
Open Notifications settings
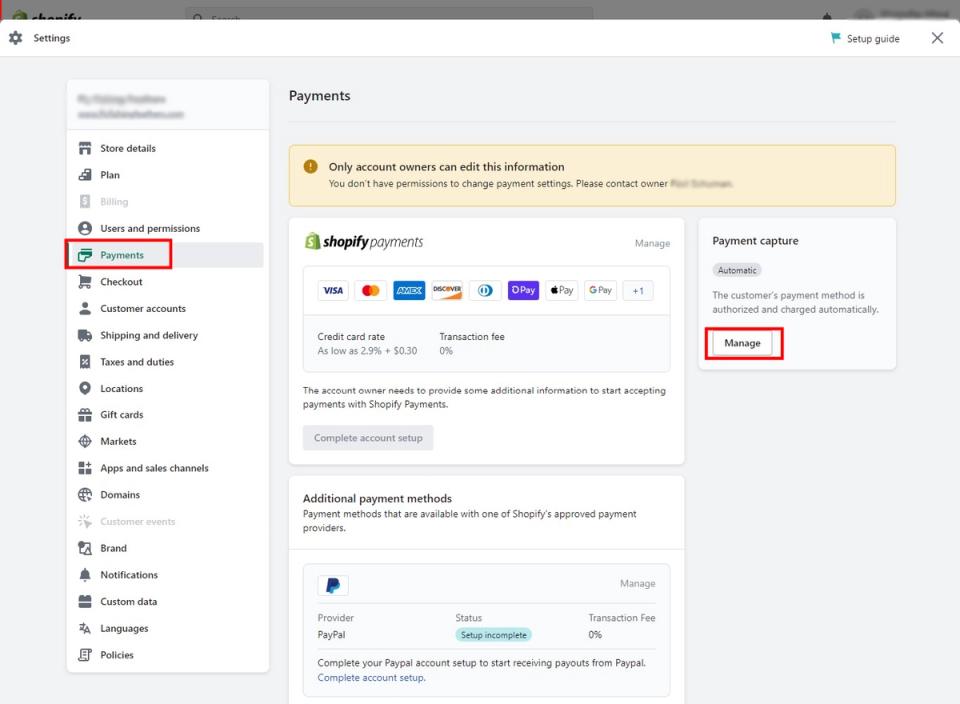click(129, 575)
